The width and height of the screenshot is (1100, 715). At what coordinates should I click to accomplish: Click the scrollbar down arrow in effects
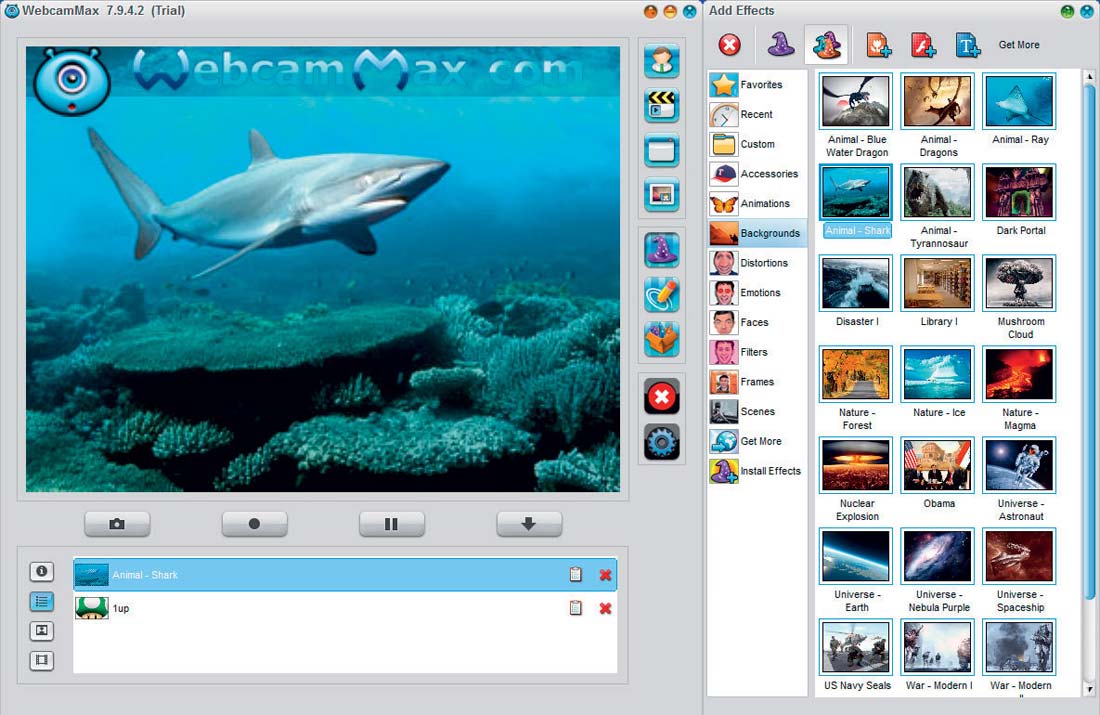click(1089, 690)
